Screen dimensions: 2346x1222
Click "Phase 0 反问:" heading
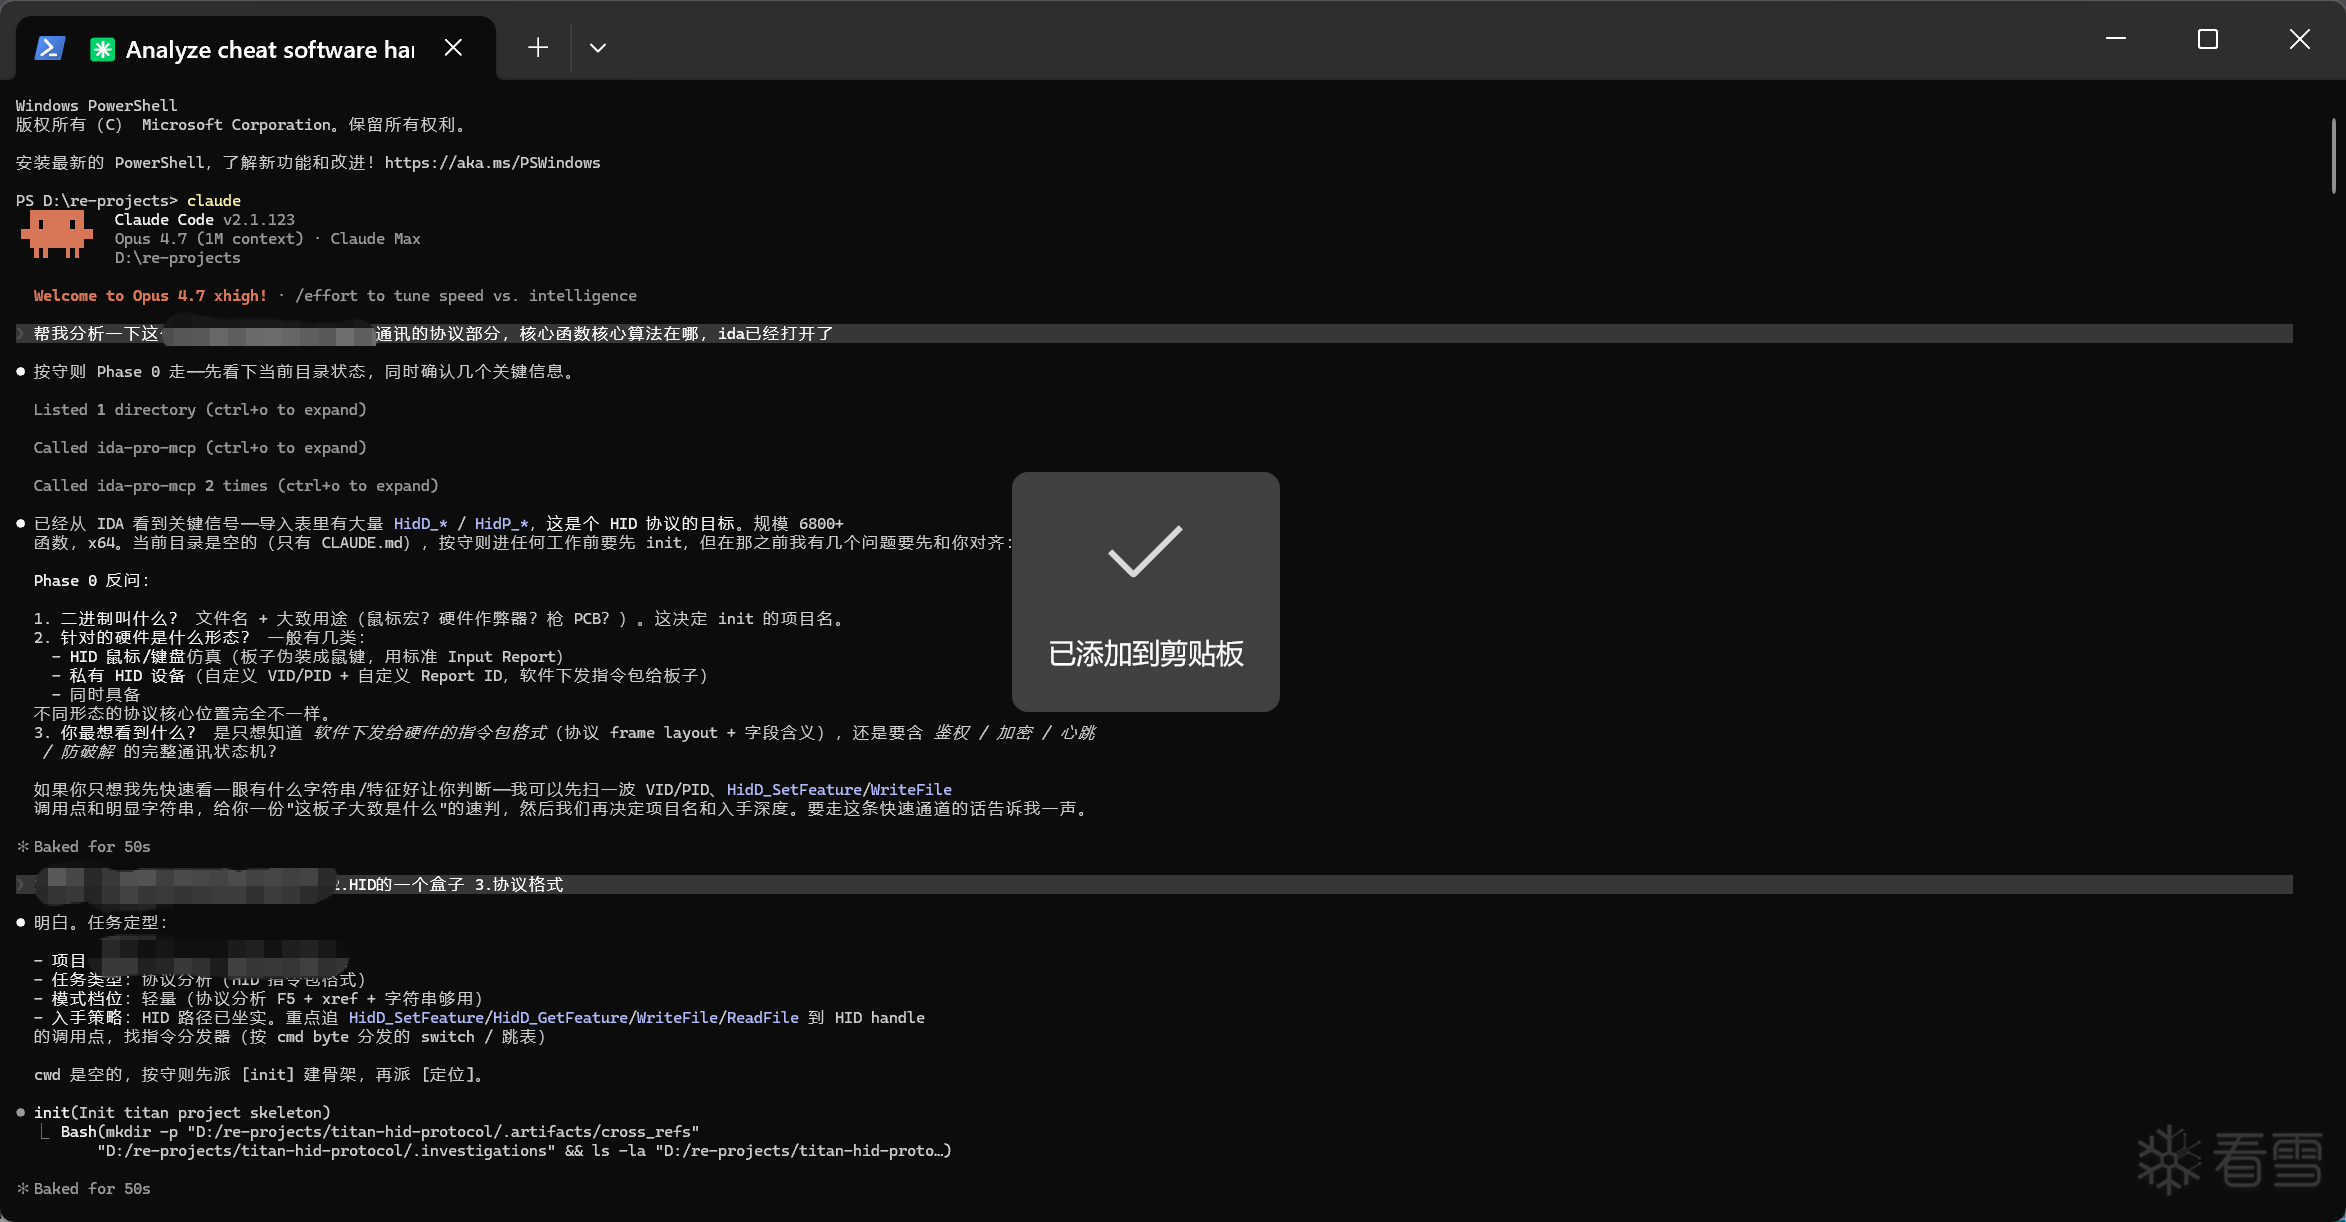[x=91, y=581]
